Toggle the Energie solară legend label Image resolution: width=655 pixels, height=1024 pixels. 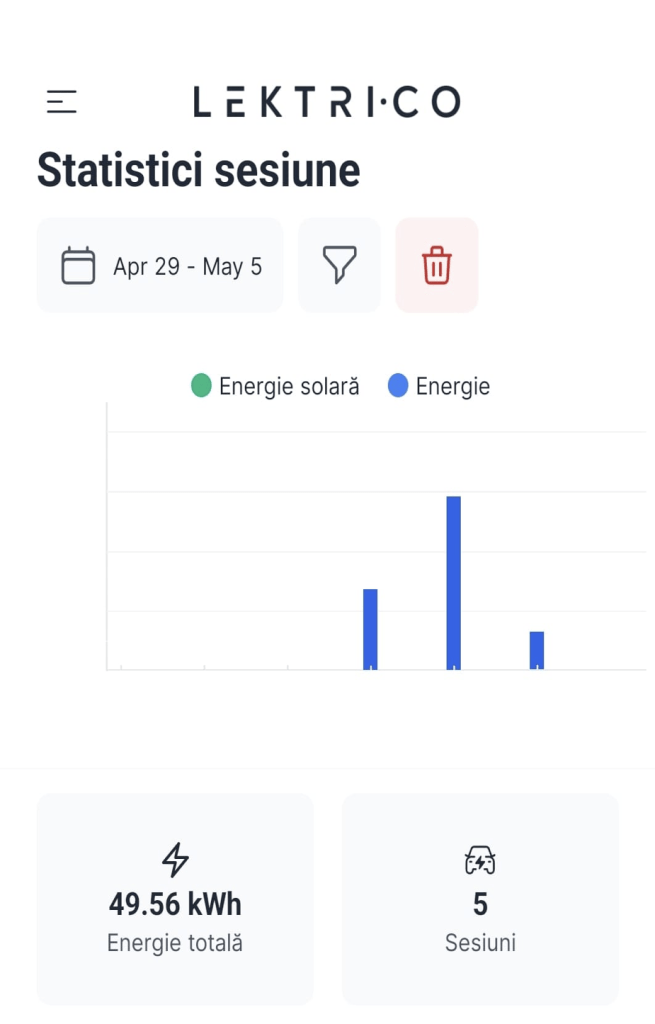pyautogui.click(x=289, y=386)
